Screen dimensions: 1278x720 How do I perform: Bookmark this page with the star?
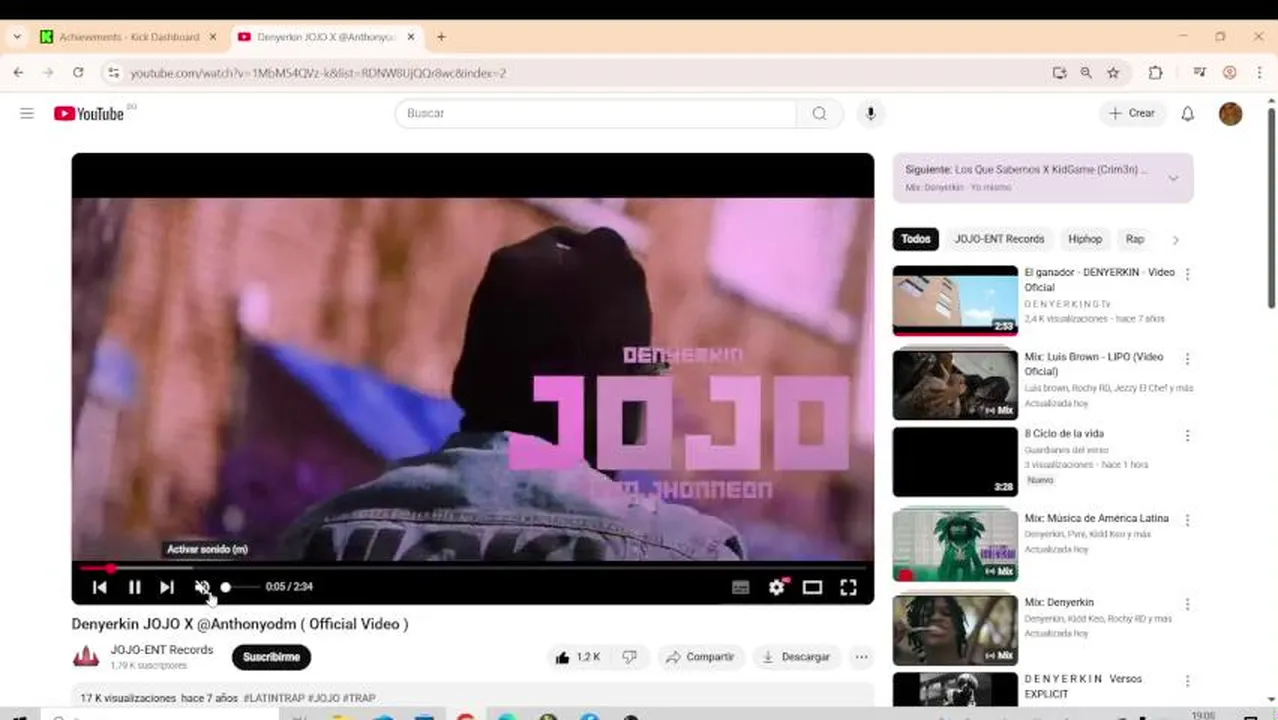1113,73
